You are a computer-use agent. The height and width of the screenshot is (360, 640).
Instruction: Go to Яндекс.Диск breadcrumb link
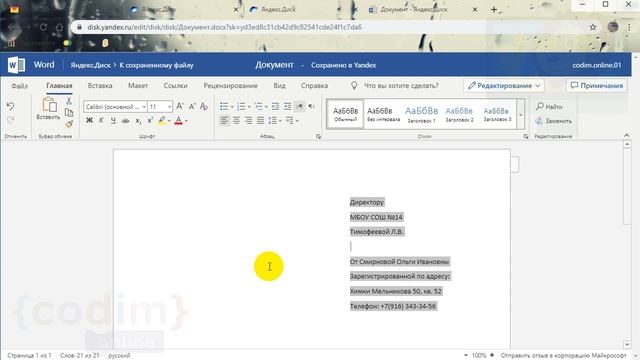91,65
